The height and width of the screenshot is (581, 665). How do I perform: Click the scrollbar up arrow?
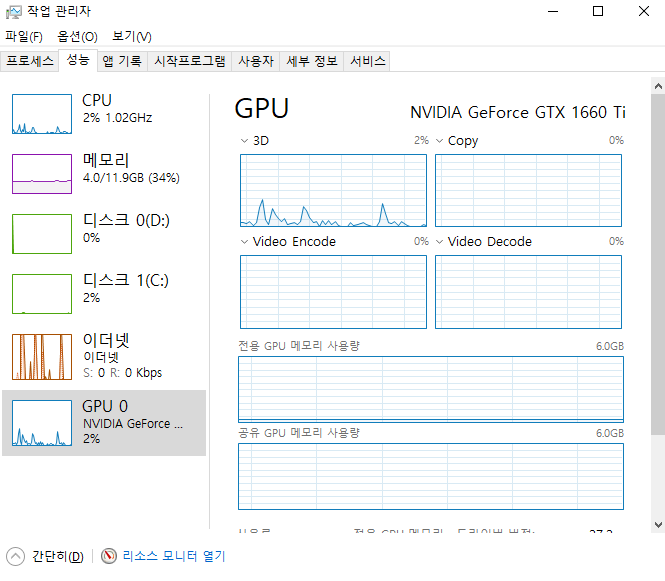point(658,86)
